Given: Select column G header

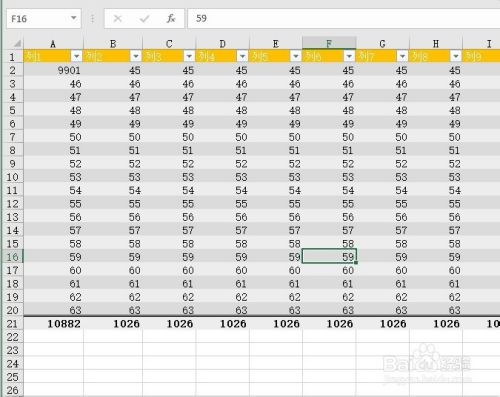Looking at the screenshot, I should [382, 44].
